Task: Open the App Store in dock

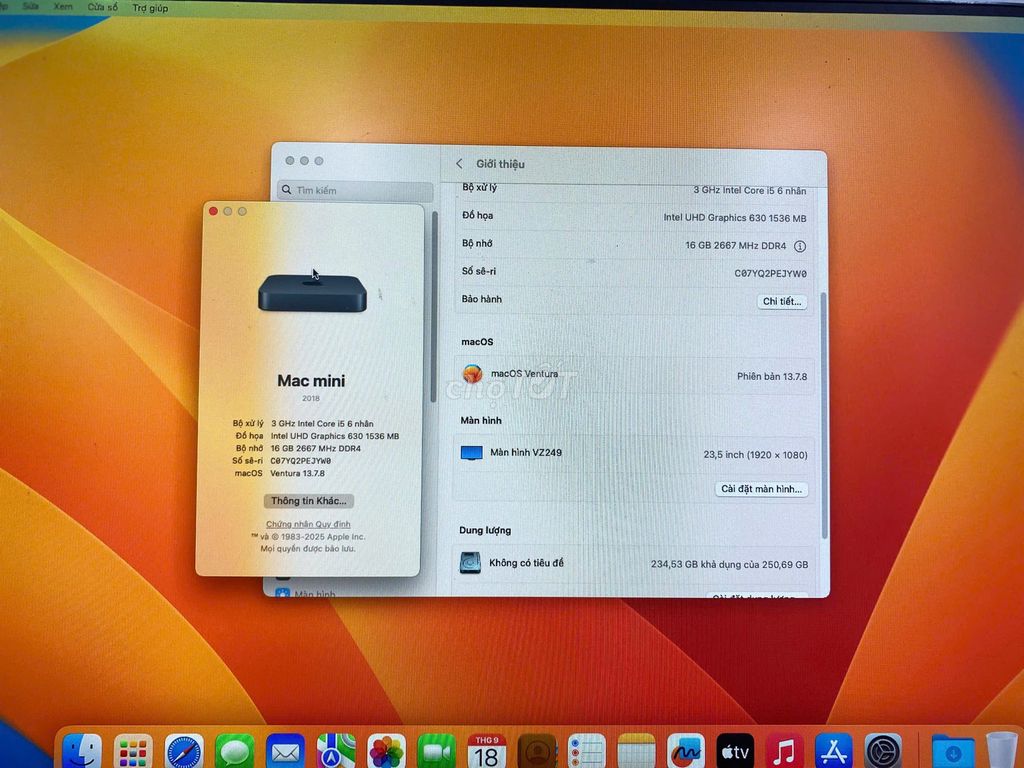Action: point(834,752)
